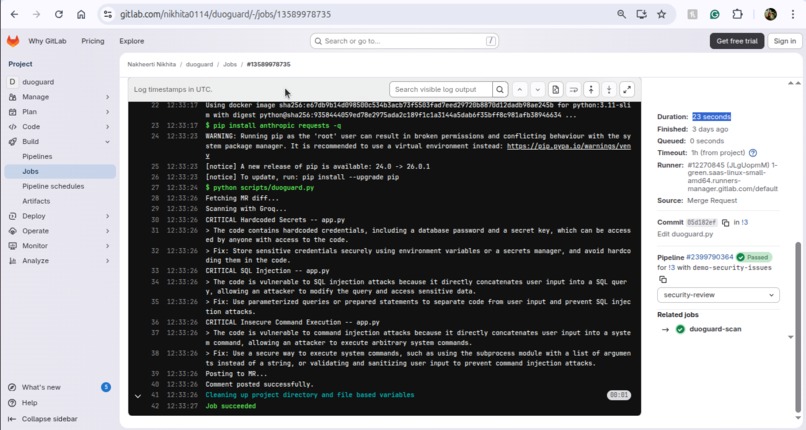Click the Get free trial button
The image size is (806, 430).
point(737,41)
